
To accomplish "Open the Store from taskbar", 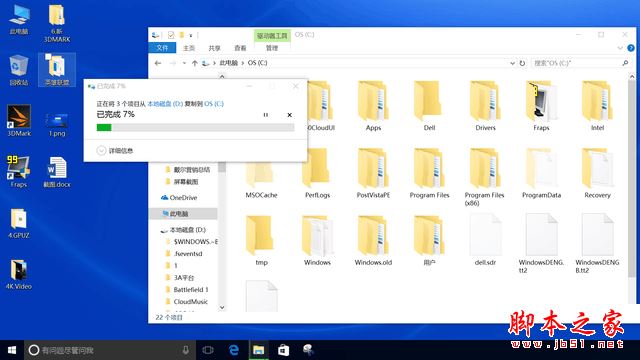I will [x=283, y=350].
